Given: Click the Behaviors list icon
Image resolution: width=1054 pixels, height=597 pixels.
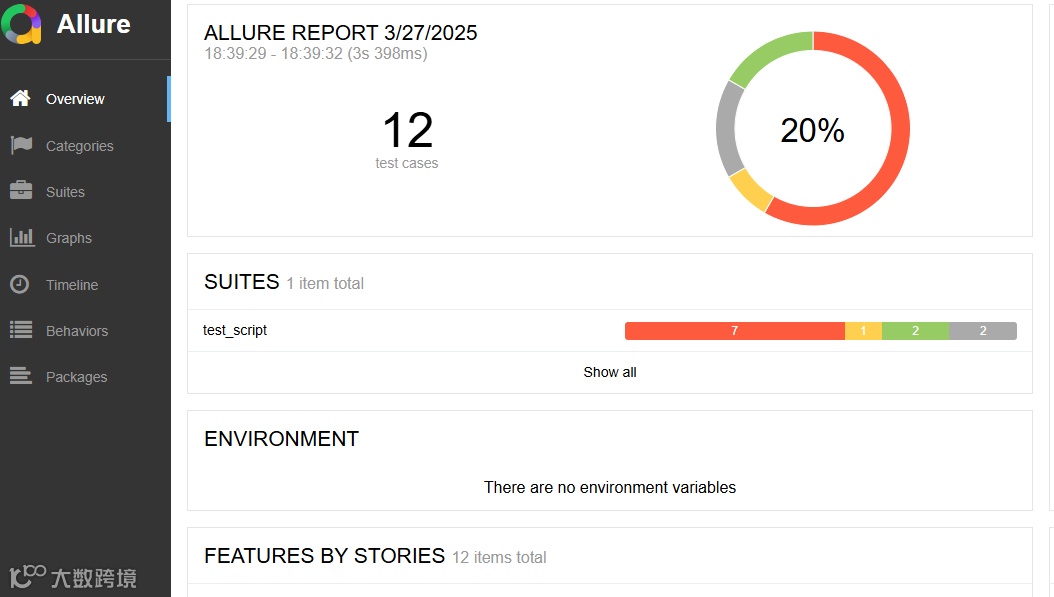Looking at the screenshot, I should click(20, 331).
